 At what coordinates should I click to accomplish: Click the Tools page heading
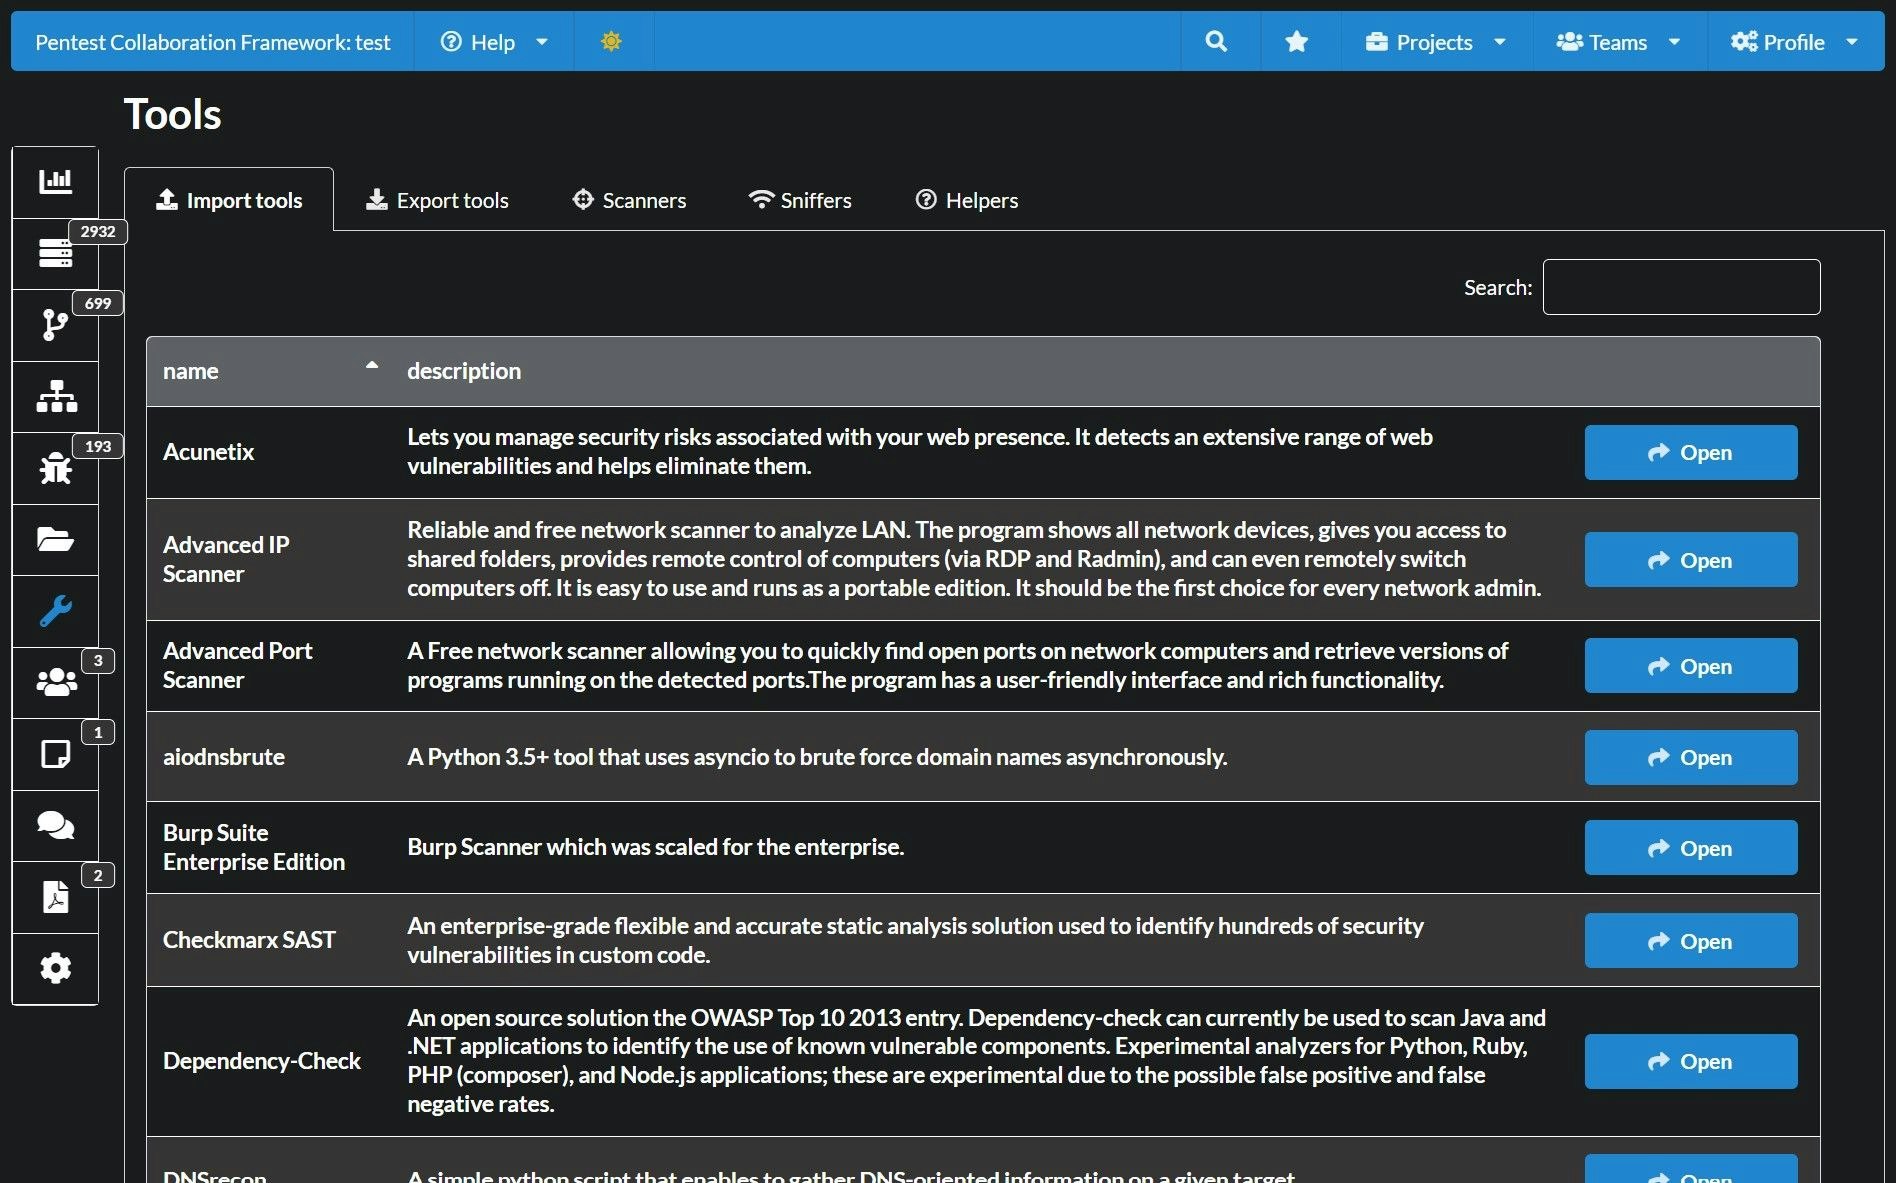click(x=172, y=114)
